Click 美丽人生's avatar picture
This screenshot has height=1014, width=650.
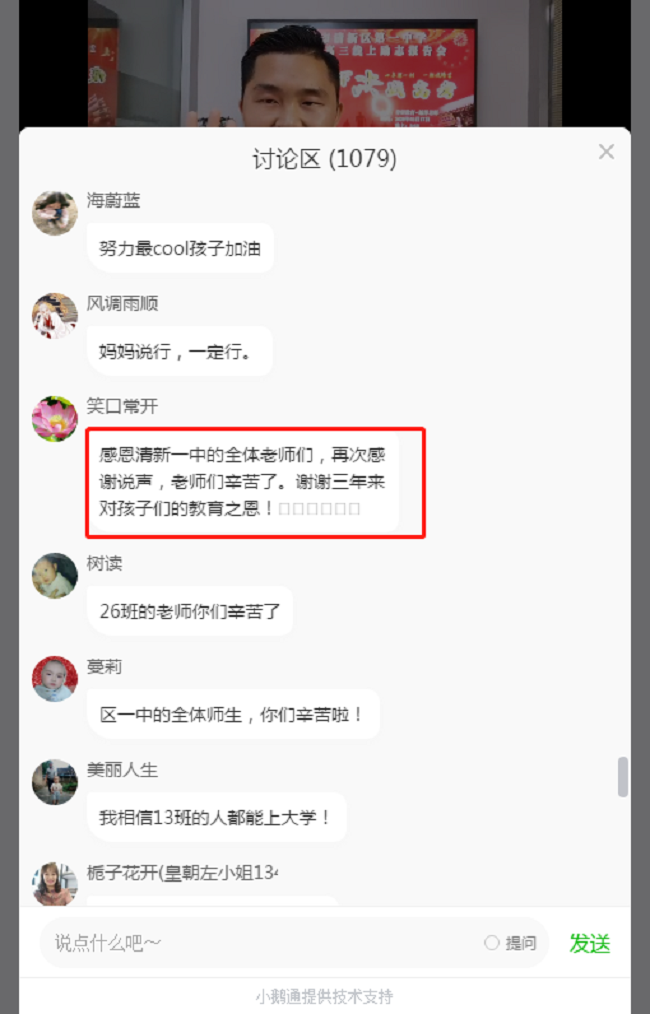pos(55,782)
